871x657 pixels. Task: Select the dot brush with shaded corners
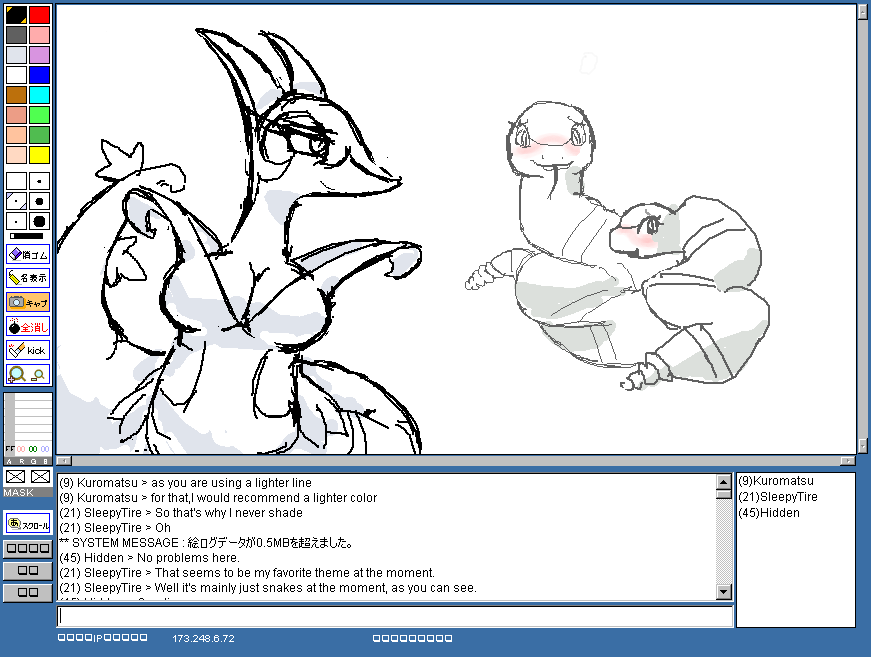[16, 201]
